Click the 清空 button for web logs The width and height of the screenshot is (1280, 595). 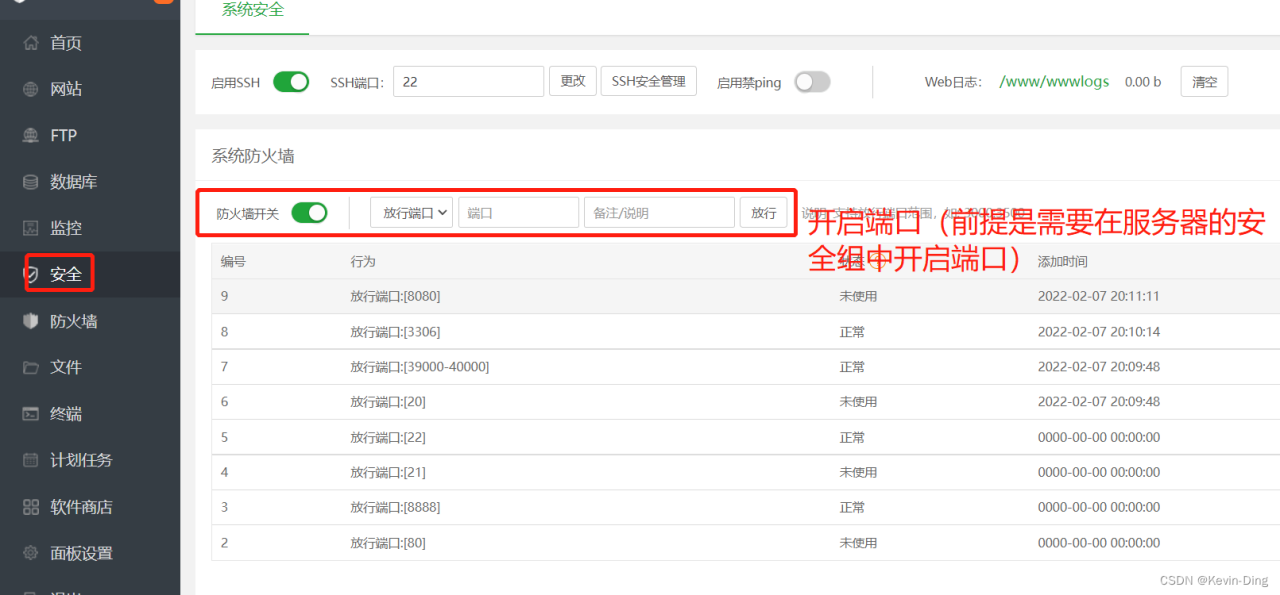(x=1204, y=82)
